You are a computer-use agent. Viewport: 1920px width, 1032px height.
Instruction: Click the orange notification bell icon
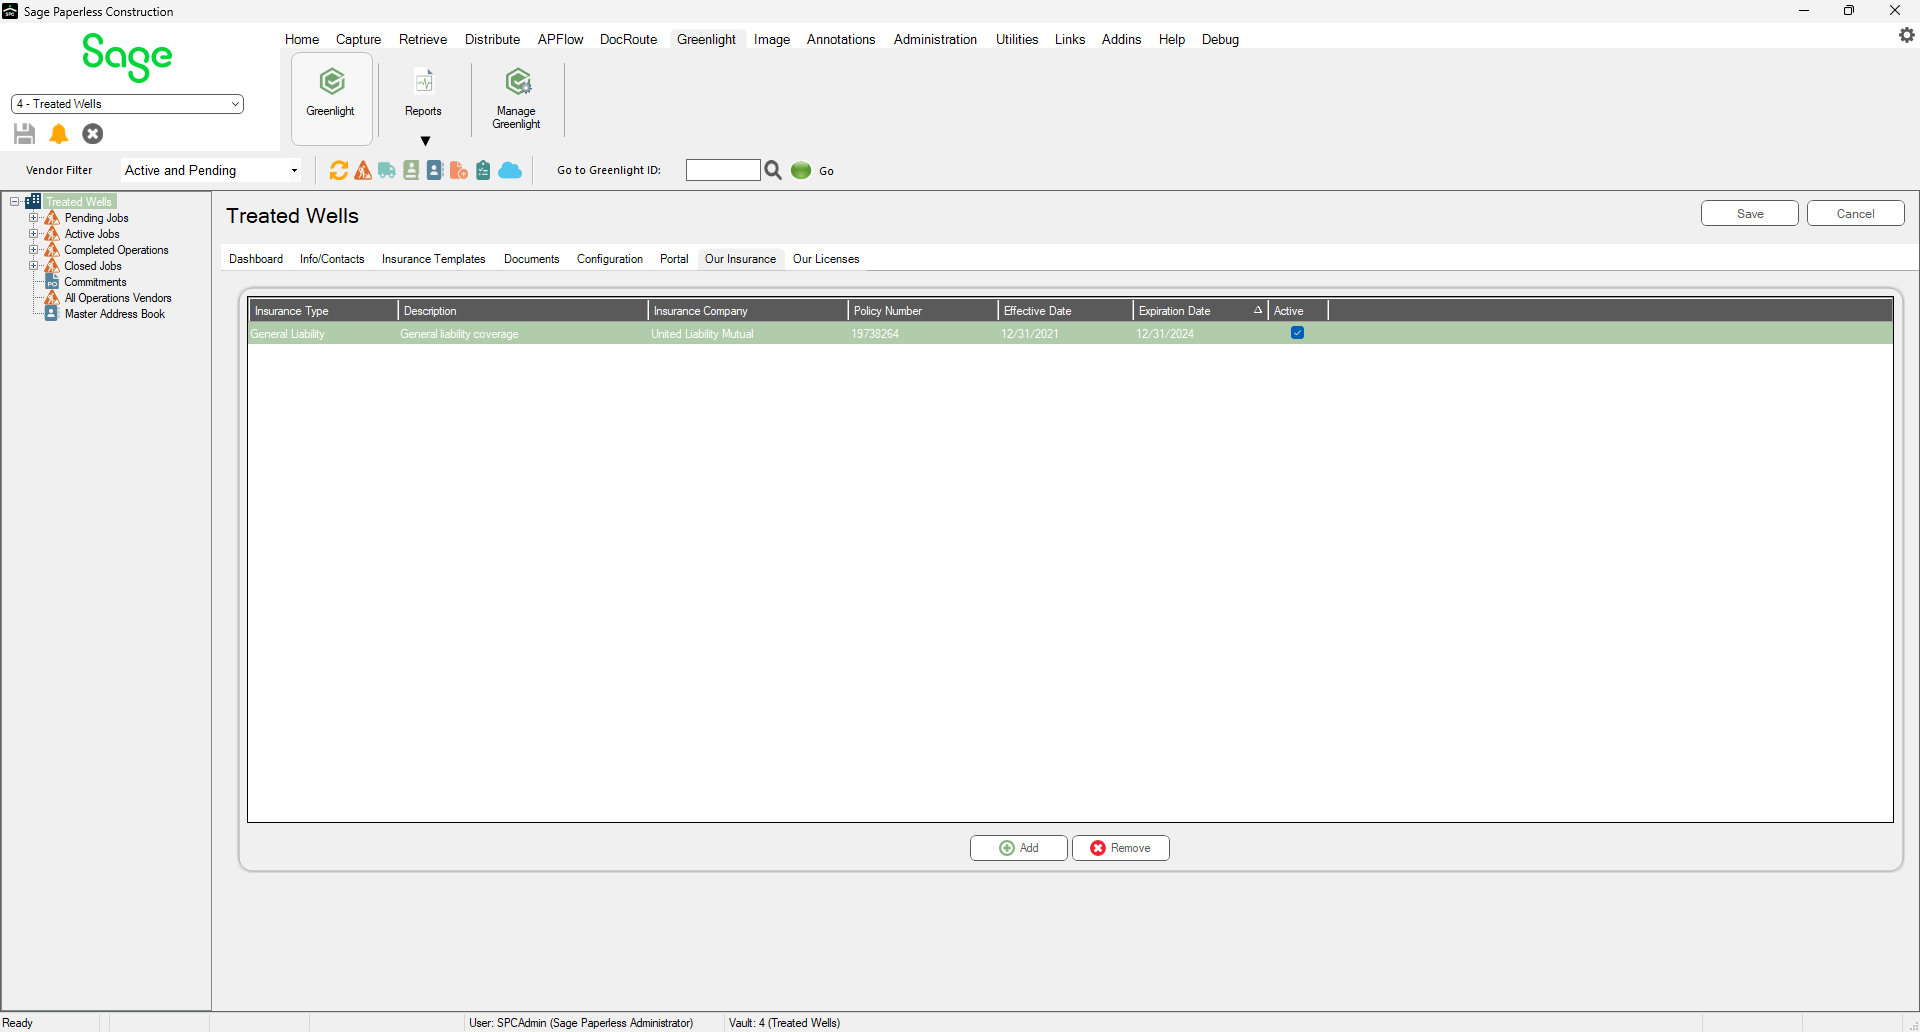pyautogui.click(x=59, y=134)
